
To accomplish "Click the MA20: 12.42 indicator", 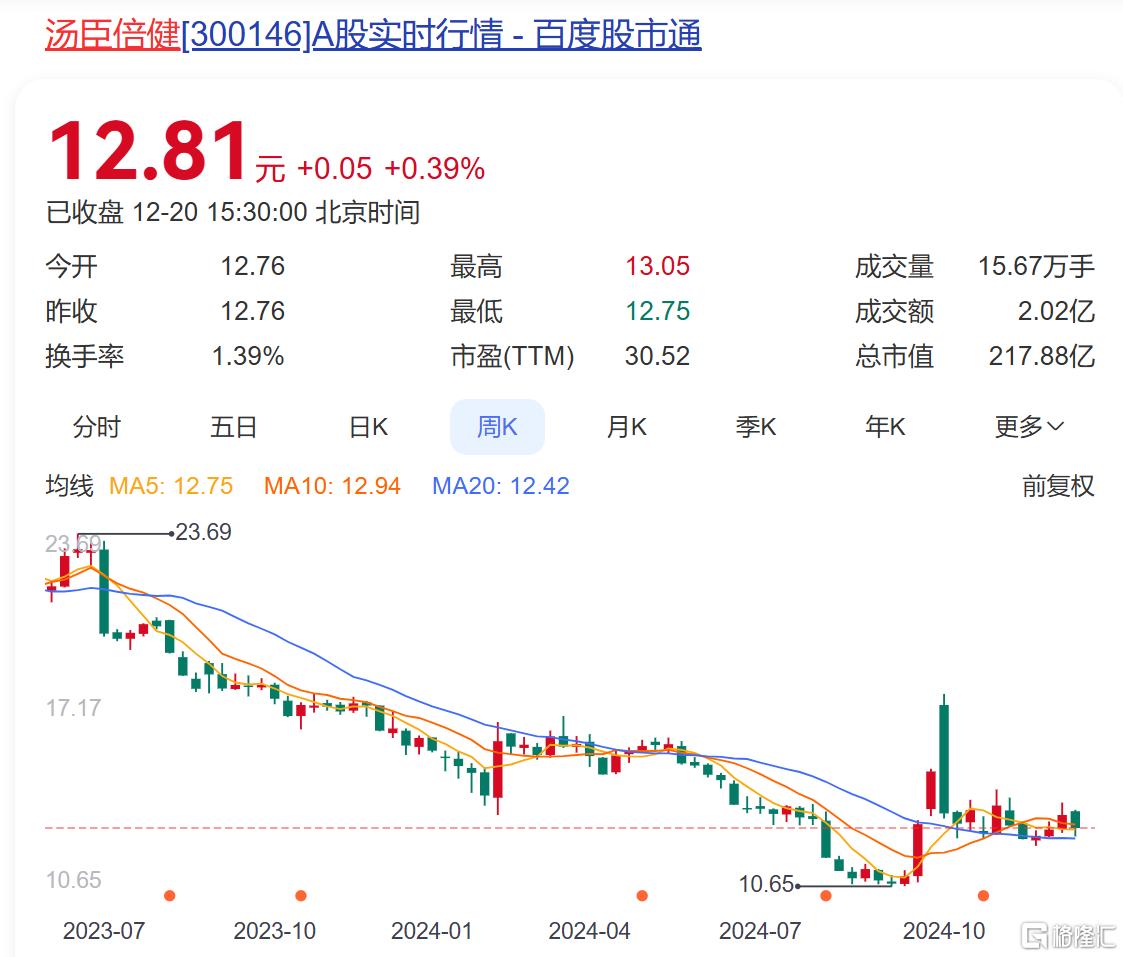I will 501,486.
